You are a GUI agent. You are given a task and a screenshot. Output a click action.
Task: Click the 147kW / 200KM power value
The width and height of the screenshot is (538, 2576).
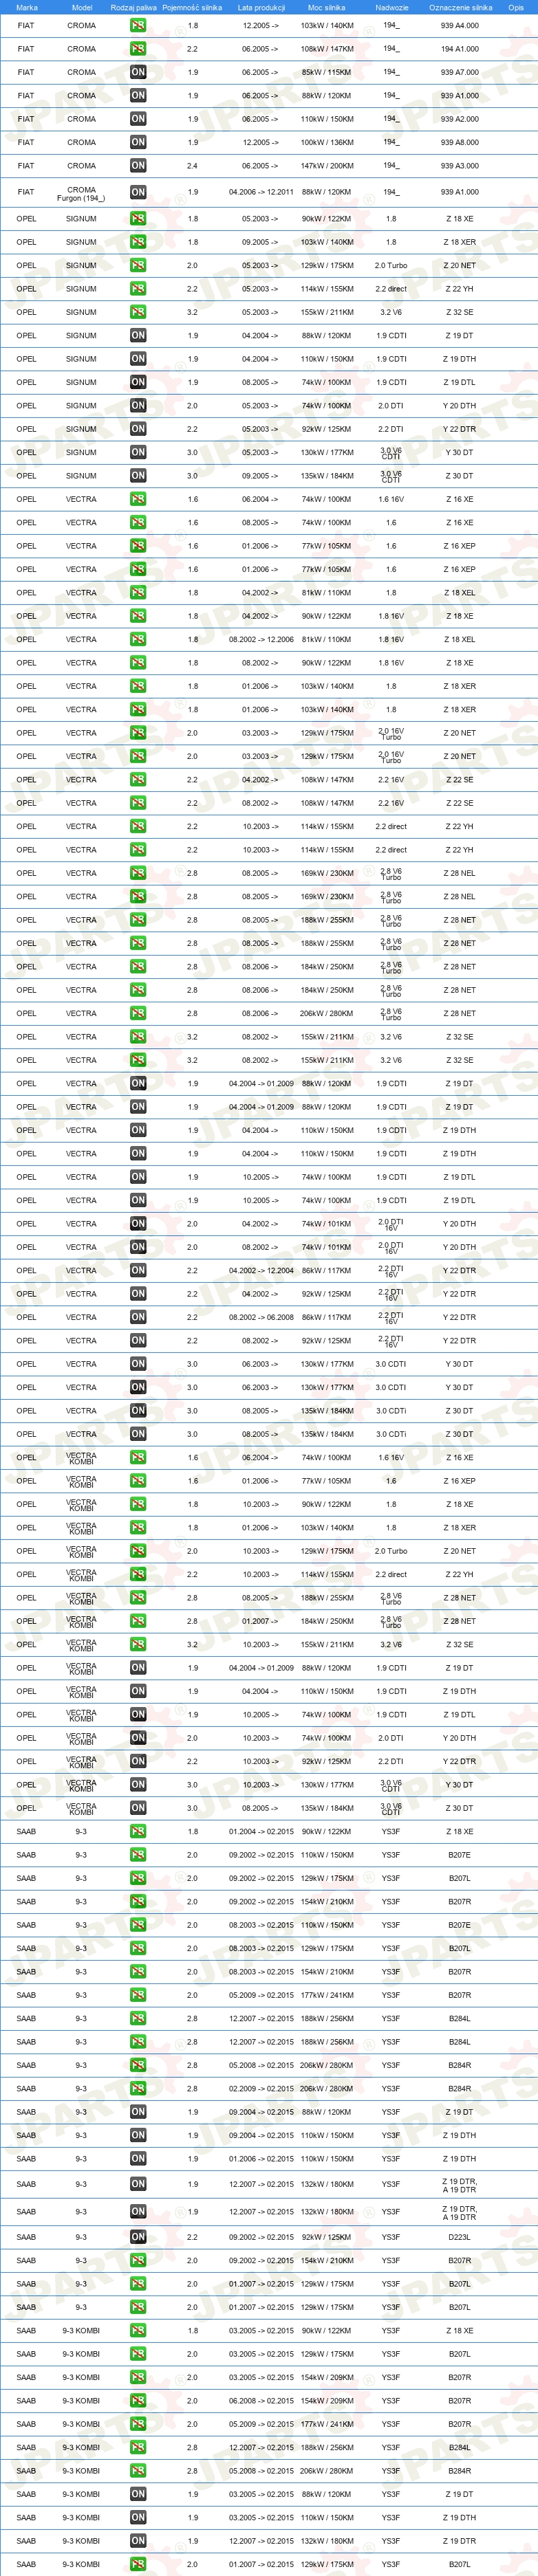(327, 166)
